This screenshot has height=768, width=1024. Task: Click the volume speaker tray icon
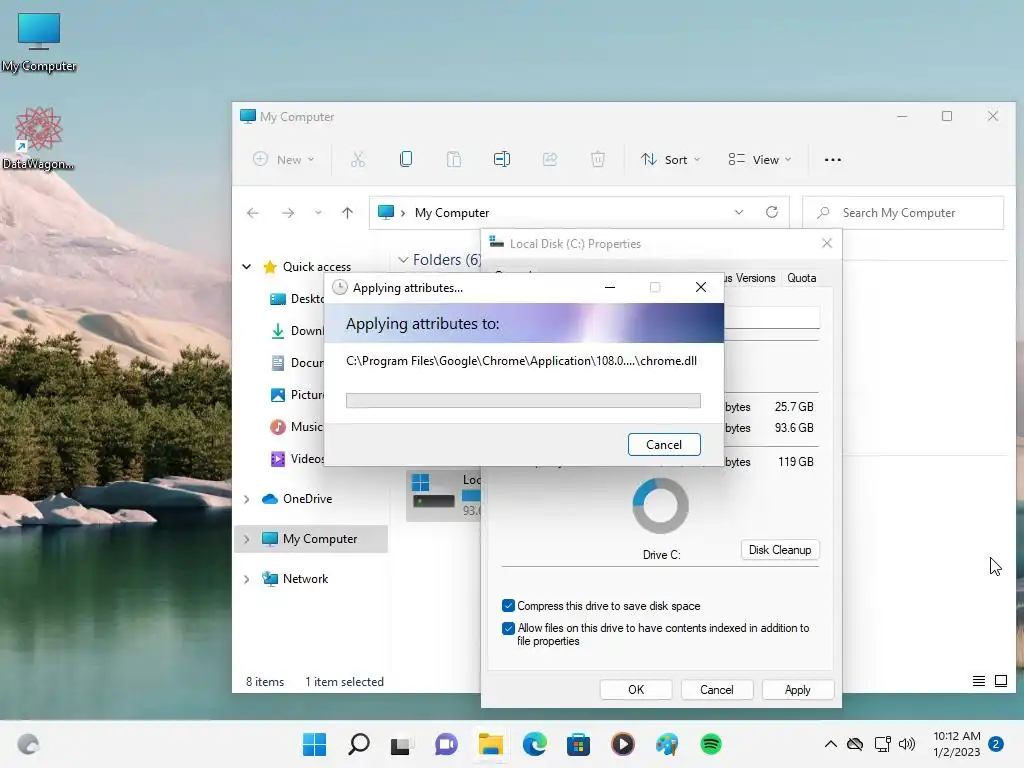(907, 744)
